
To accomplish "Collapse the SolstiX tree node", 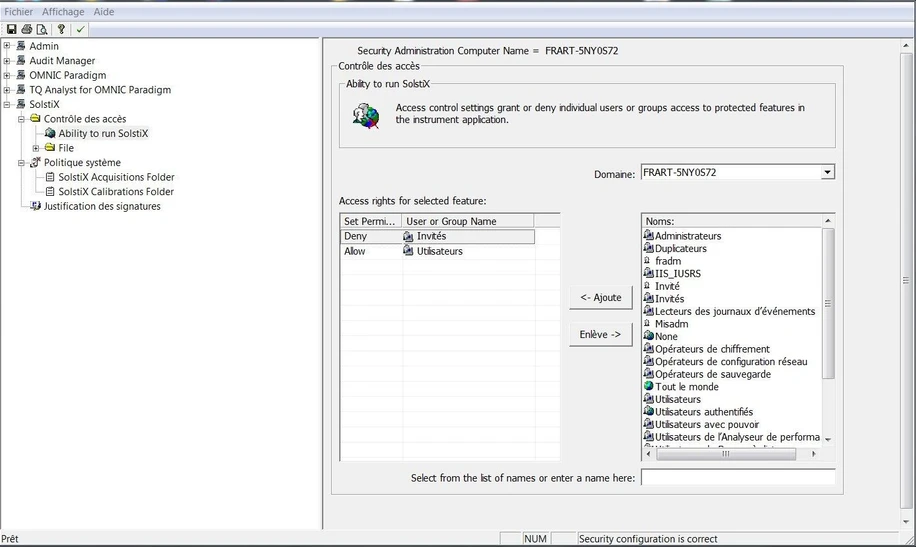I will click(x=7, y=105).
